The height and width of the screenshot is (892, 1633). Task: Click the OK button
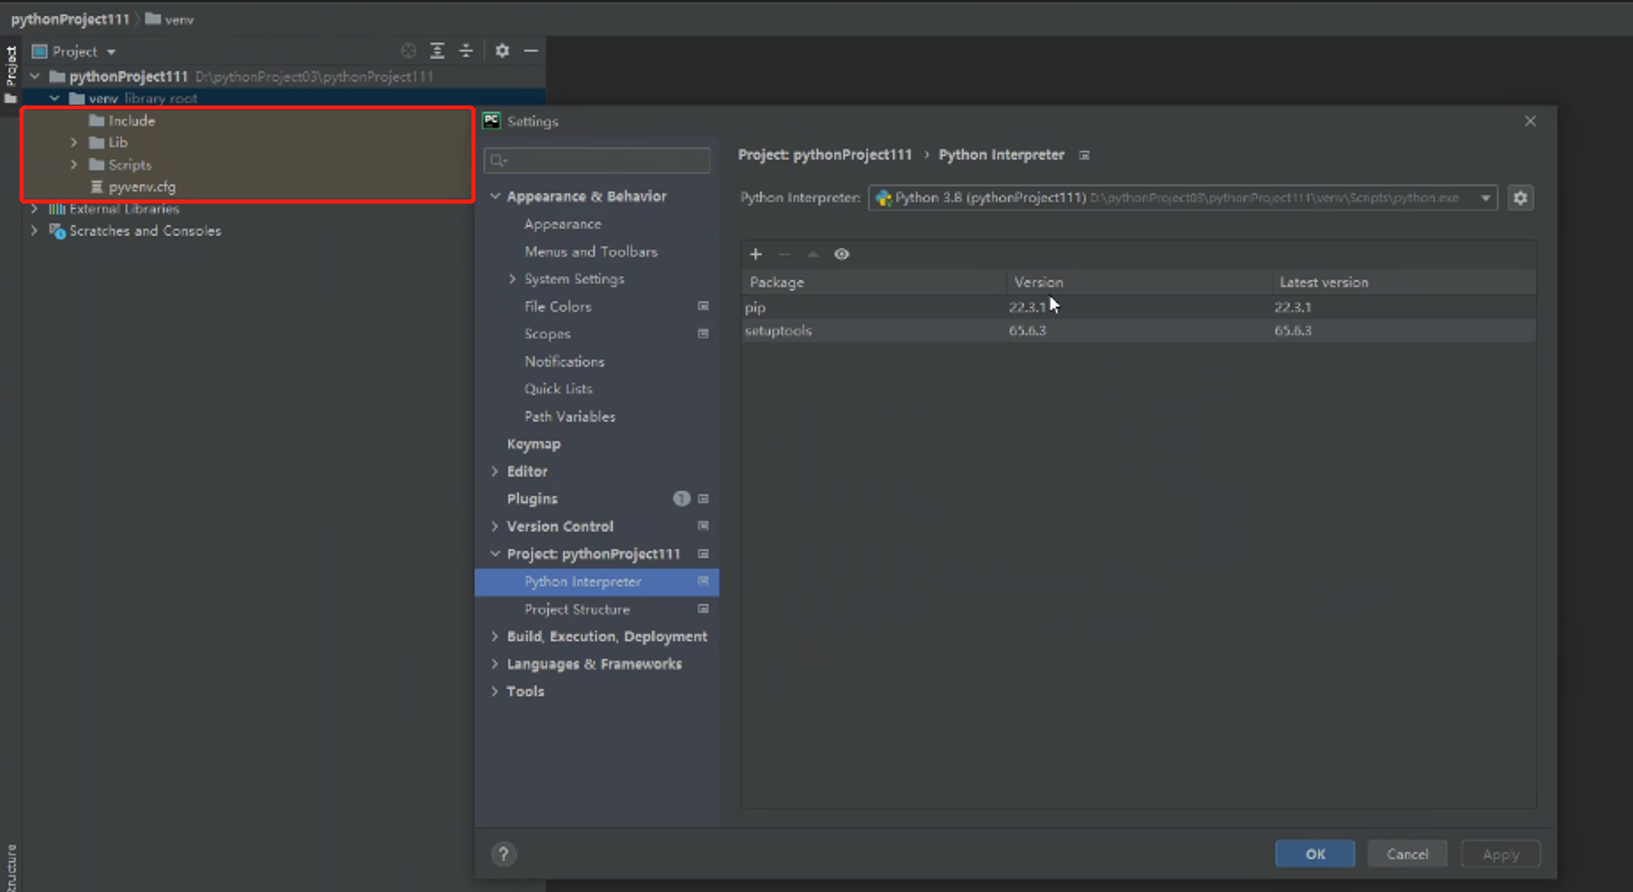(1315, 854)
